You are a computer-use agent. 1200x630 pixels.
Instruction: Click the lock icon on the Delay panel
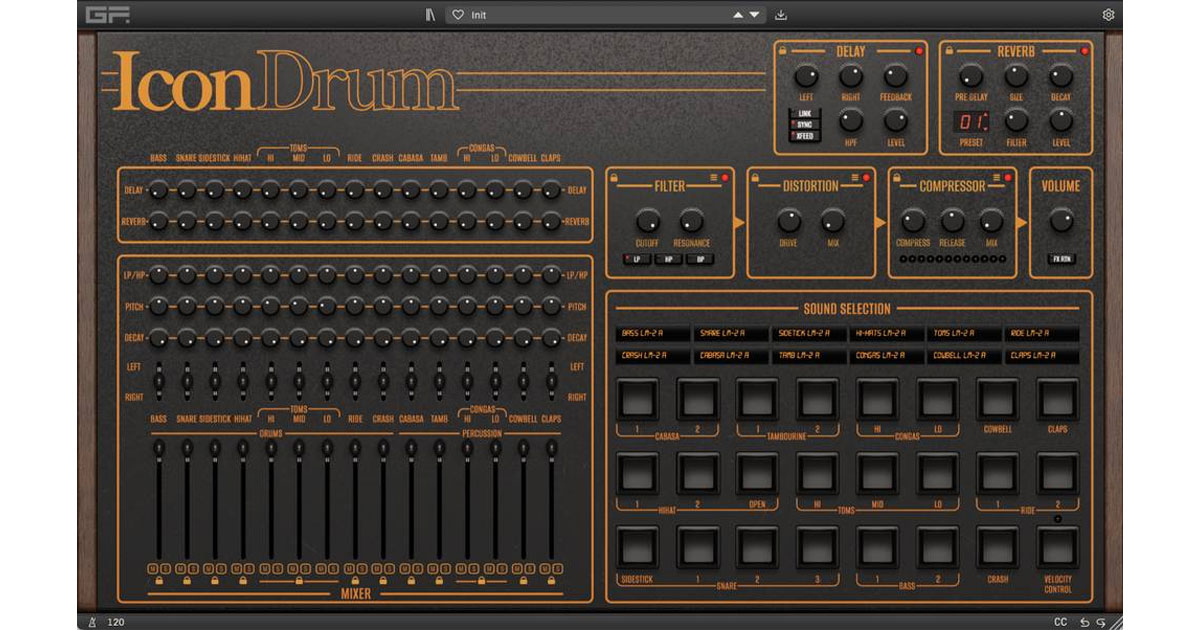coord(783,50)
